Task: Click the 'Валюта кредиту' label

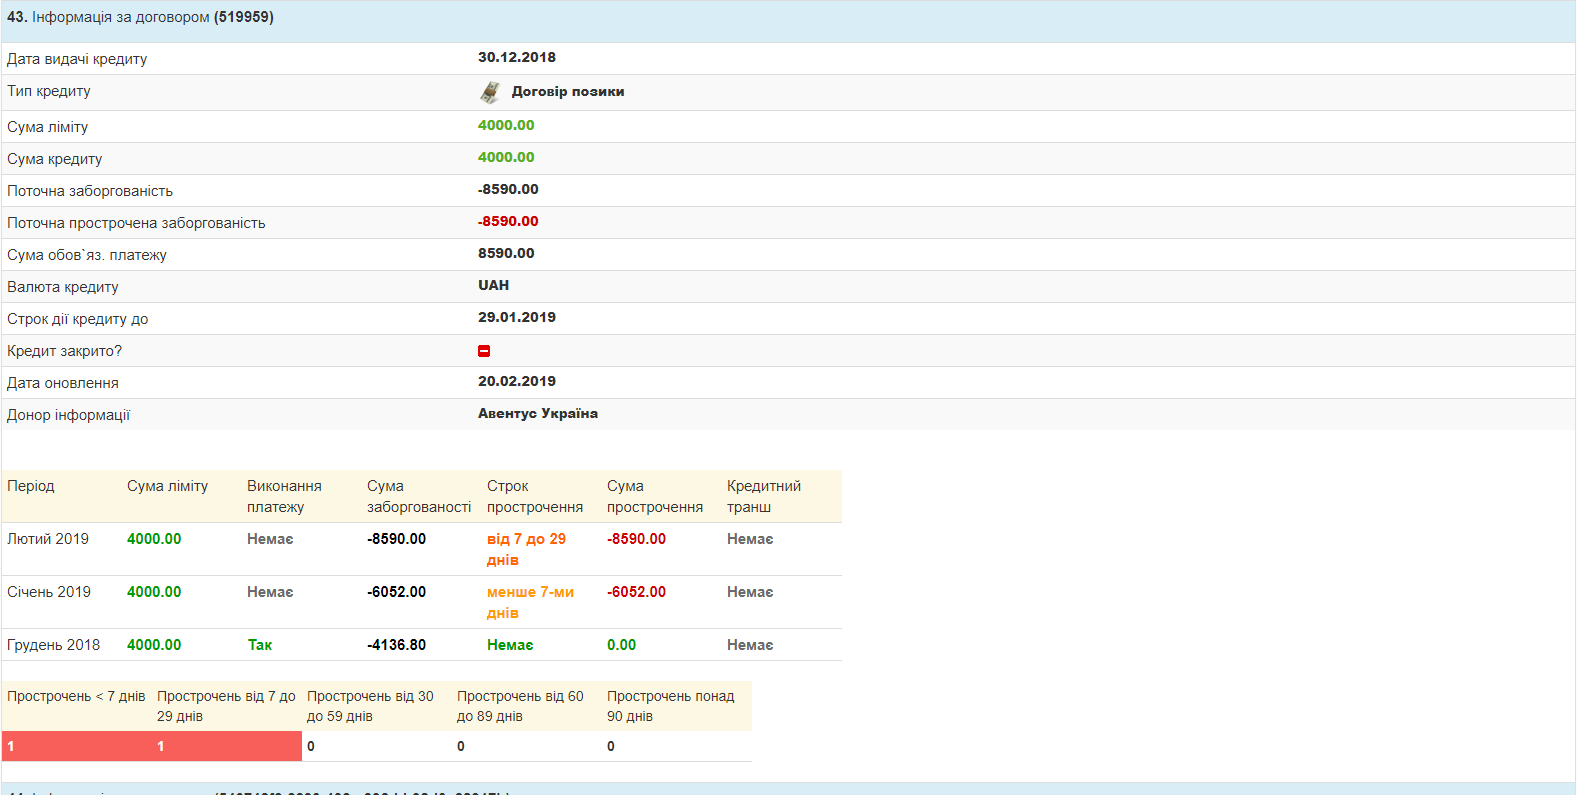Action: click(63, 287)
